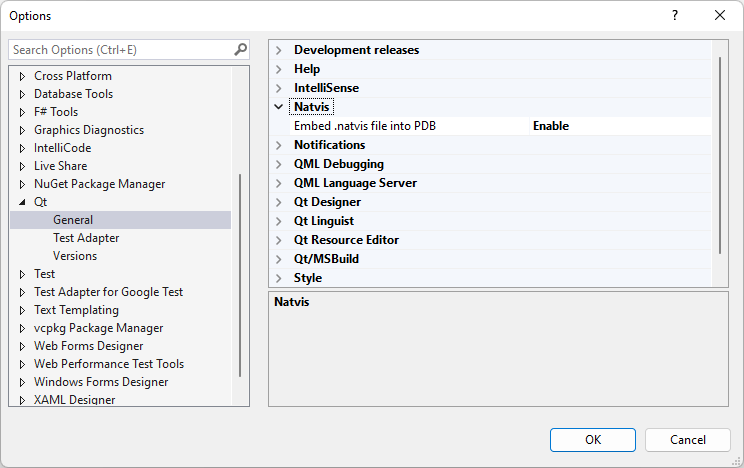Image resolution: width=744 pixels, height=468 pixels.
Task: Select the Graphics Diagnostics label
Action: pyautogui.click(x=89, y=130)
